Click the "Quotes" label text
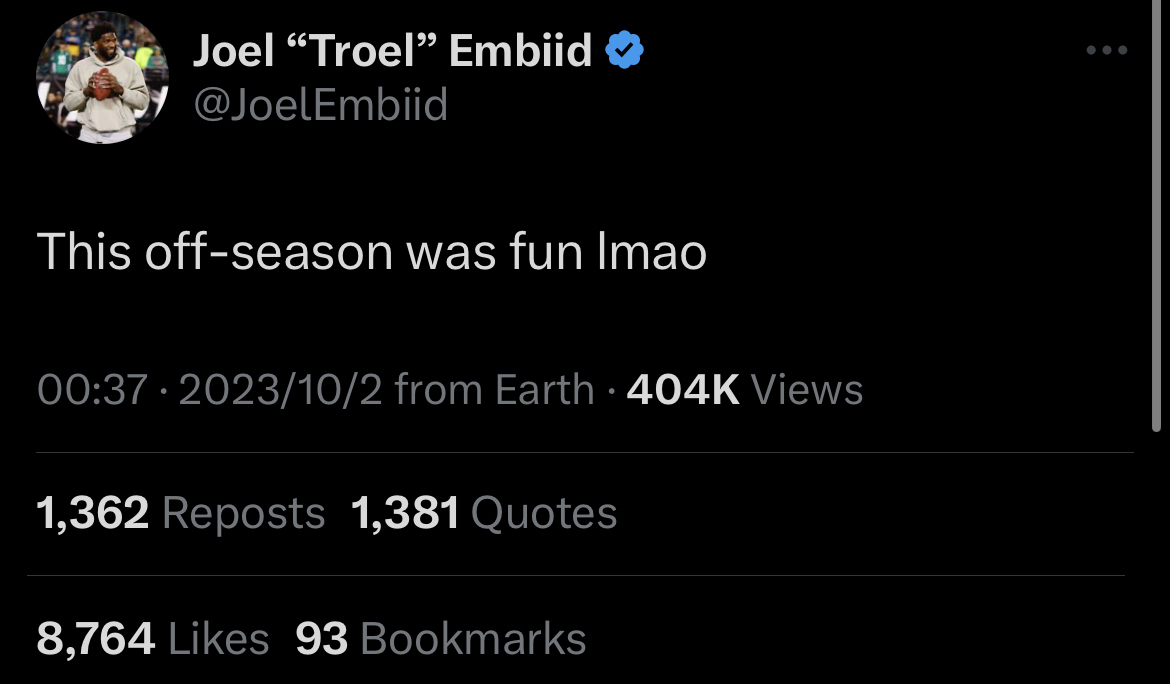This screenshot has height=684, width=1170. click(543, 514)
